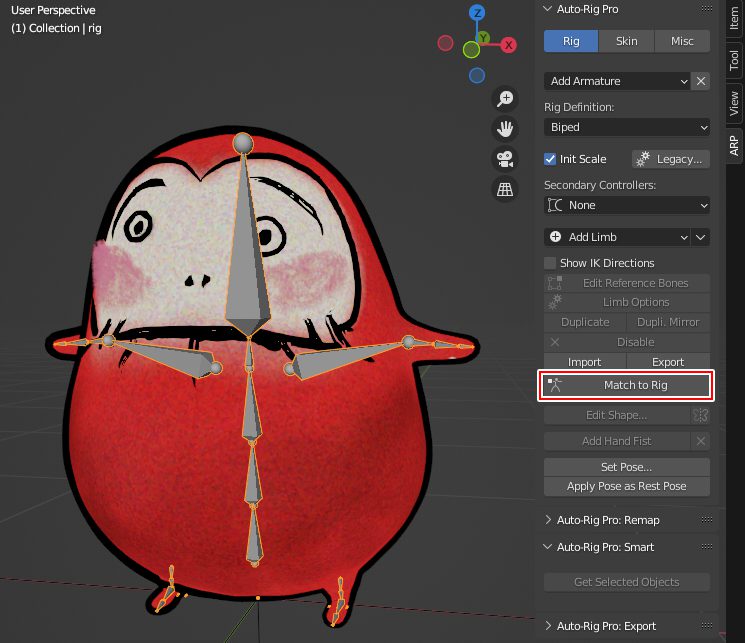Select the Item sidebar tab
Viewport: 745px width, 643px height.
pyautogui.click(x=734, y=19)
